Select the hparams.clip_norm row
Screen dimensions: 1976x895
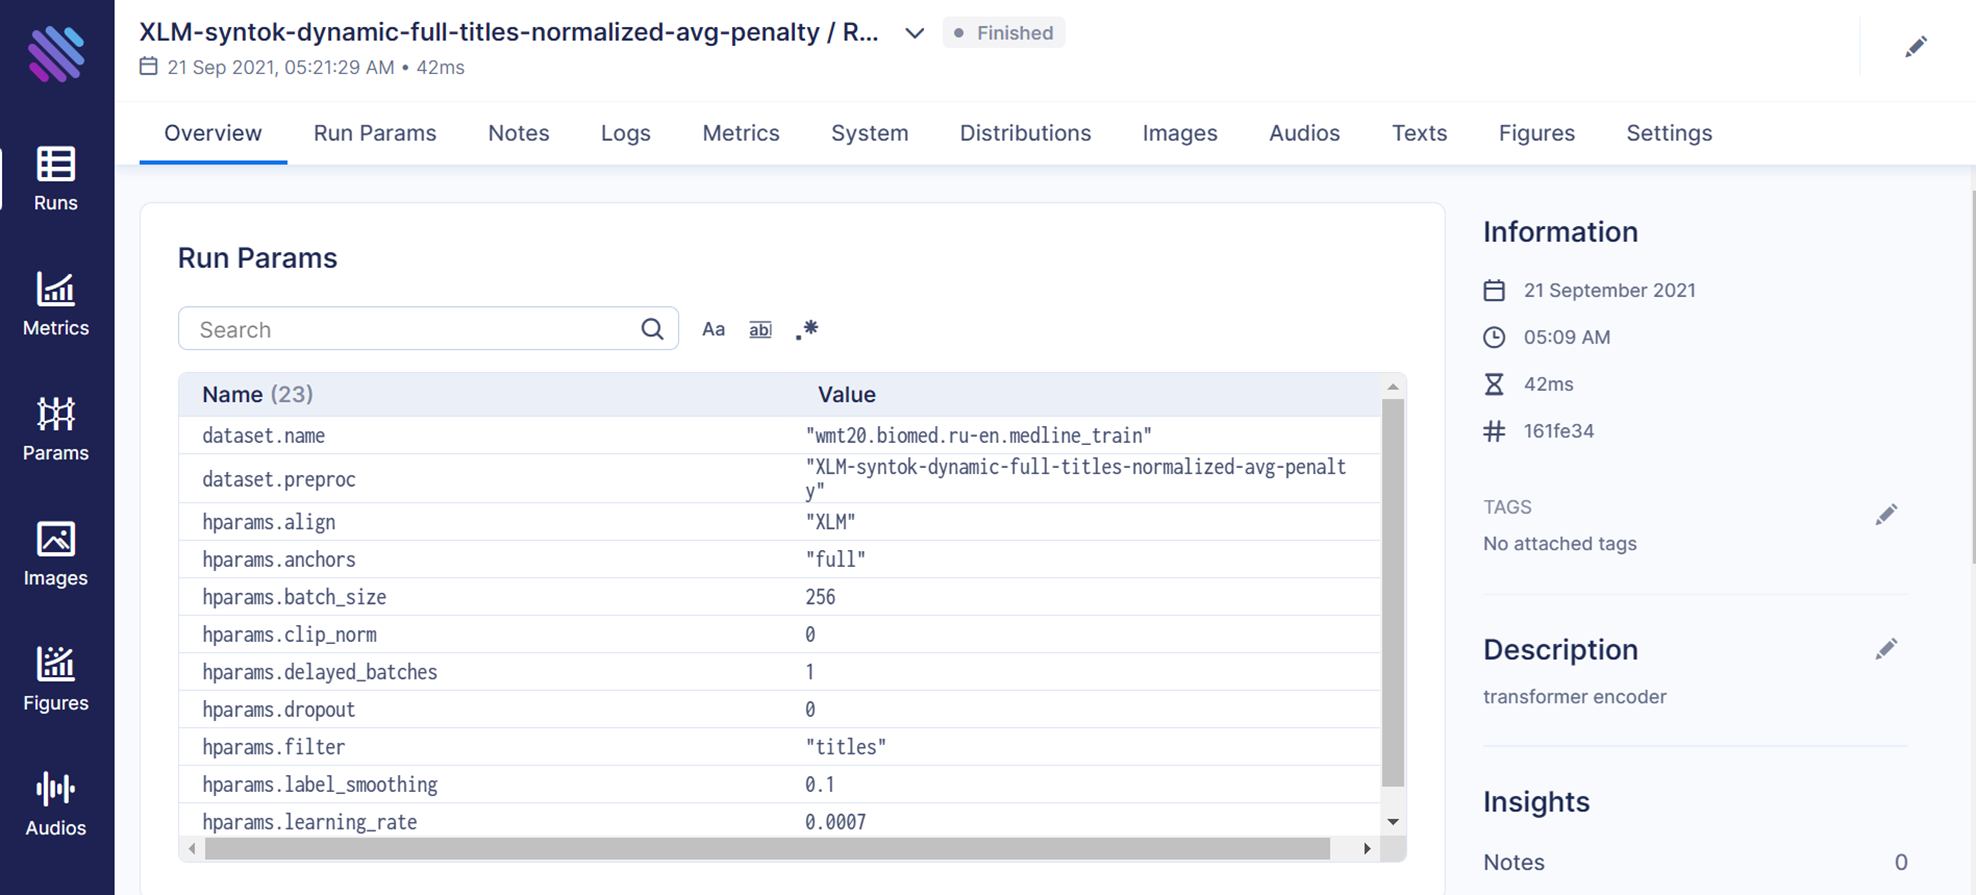click(780, 635)
